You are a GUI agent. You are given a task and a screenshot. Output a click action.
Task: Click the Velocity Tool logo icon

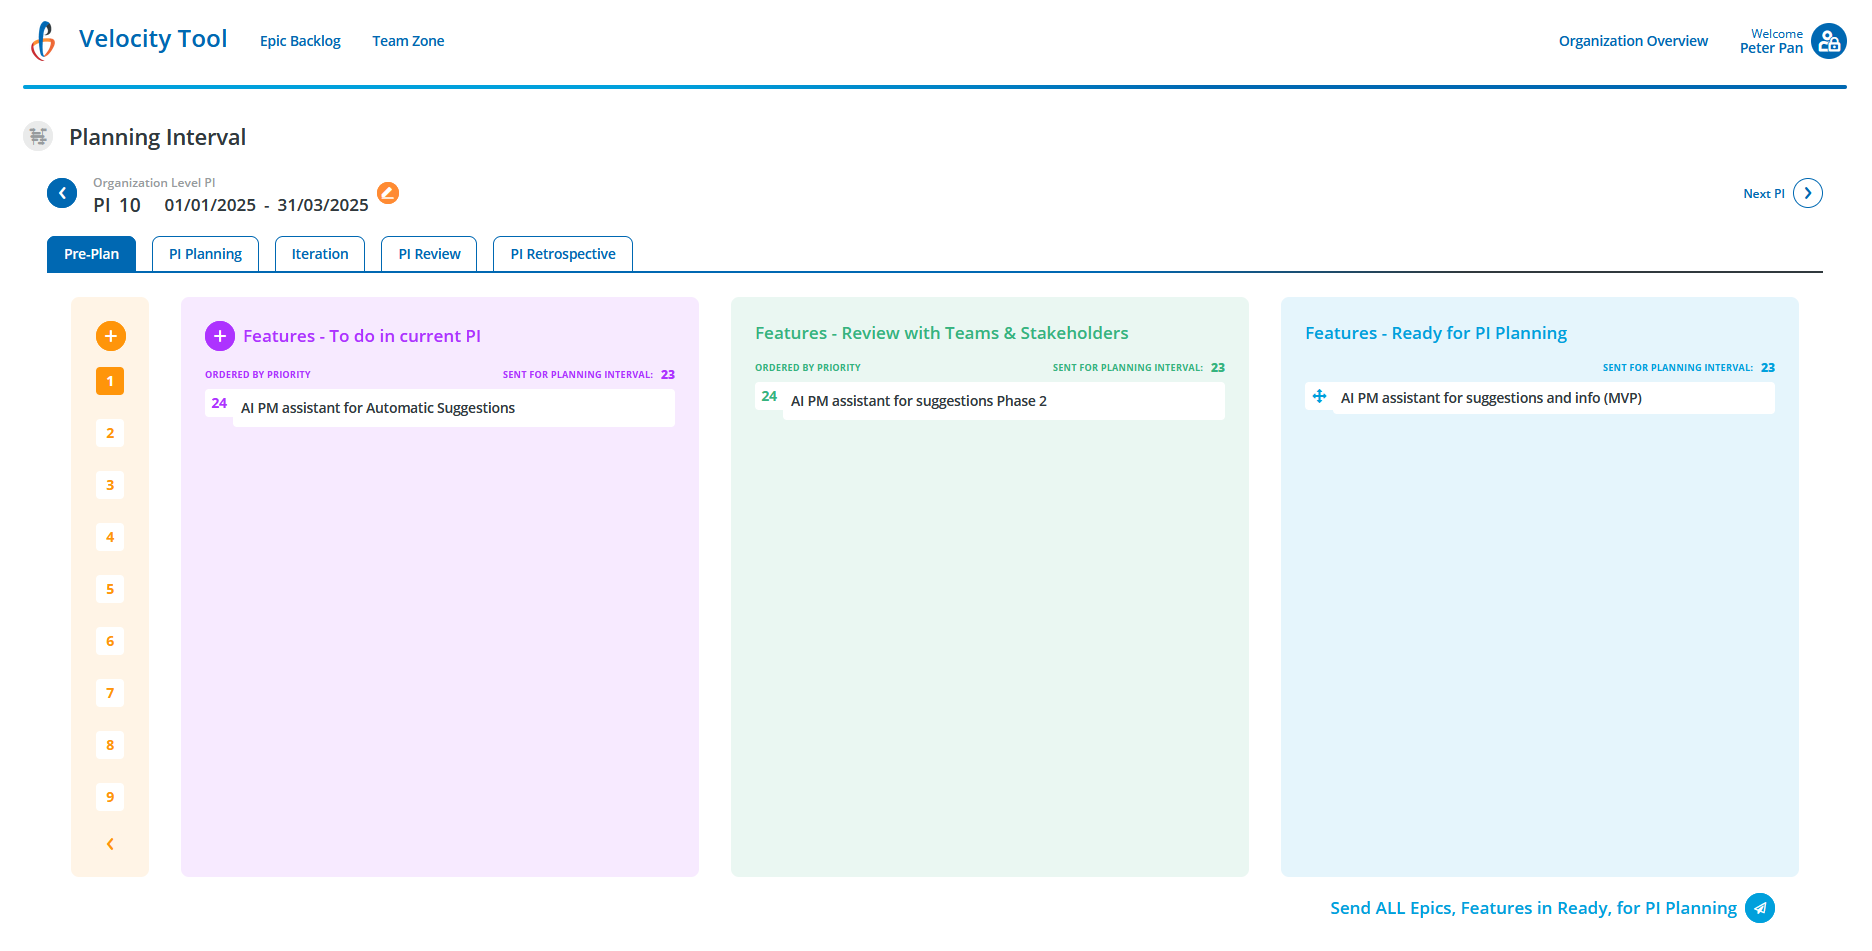point(43,41)
